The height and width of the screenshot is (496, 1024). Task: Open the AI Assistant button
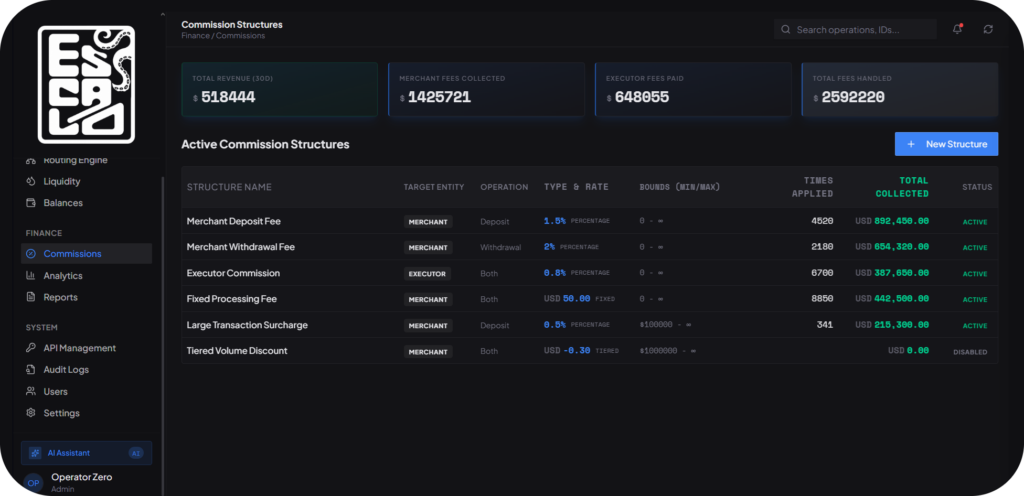pos(86,453)
